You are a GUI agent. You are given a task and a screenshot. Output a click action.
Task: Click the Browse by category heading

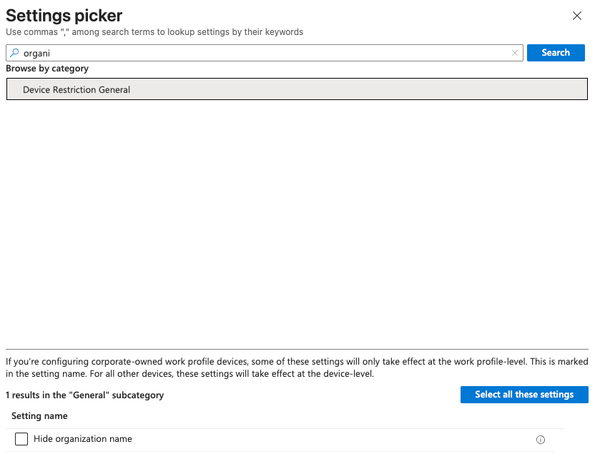pos(47,69)
